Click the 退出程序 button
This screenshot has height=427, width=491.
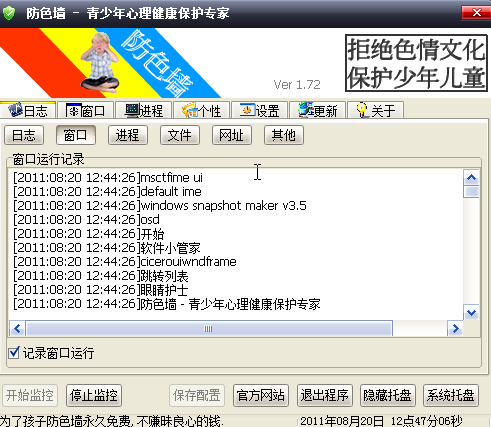click(325, 396)
